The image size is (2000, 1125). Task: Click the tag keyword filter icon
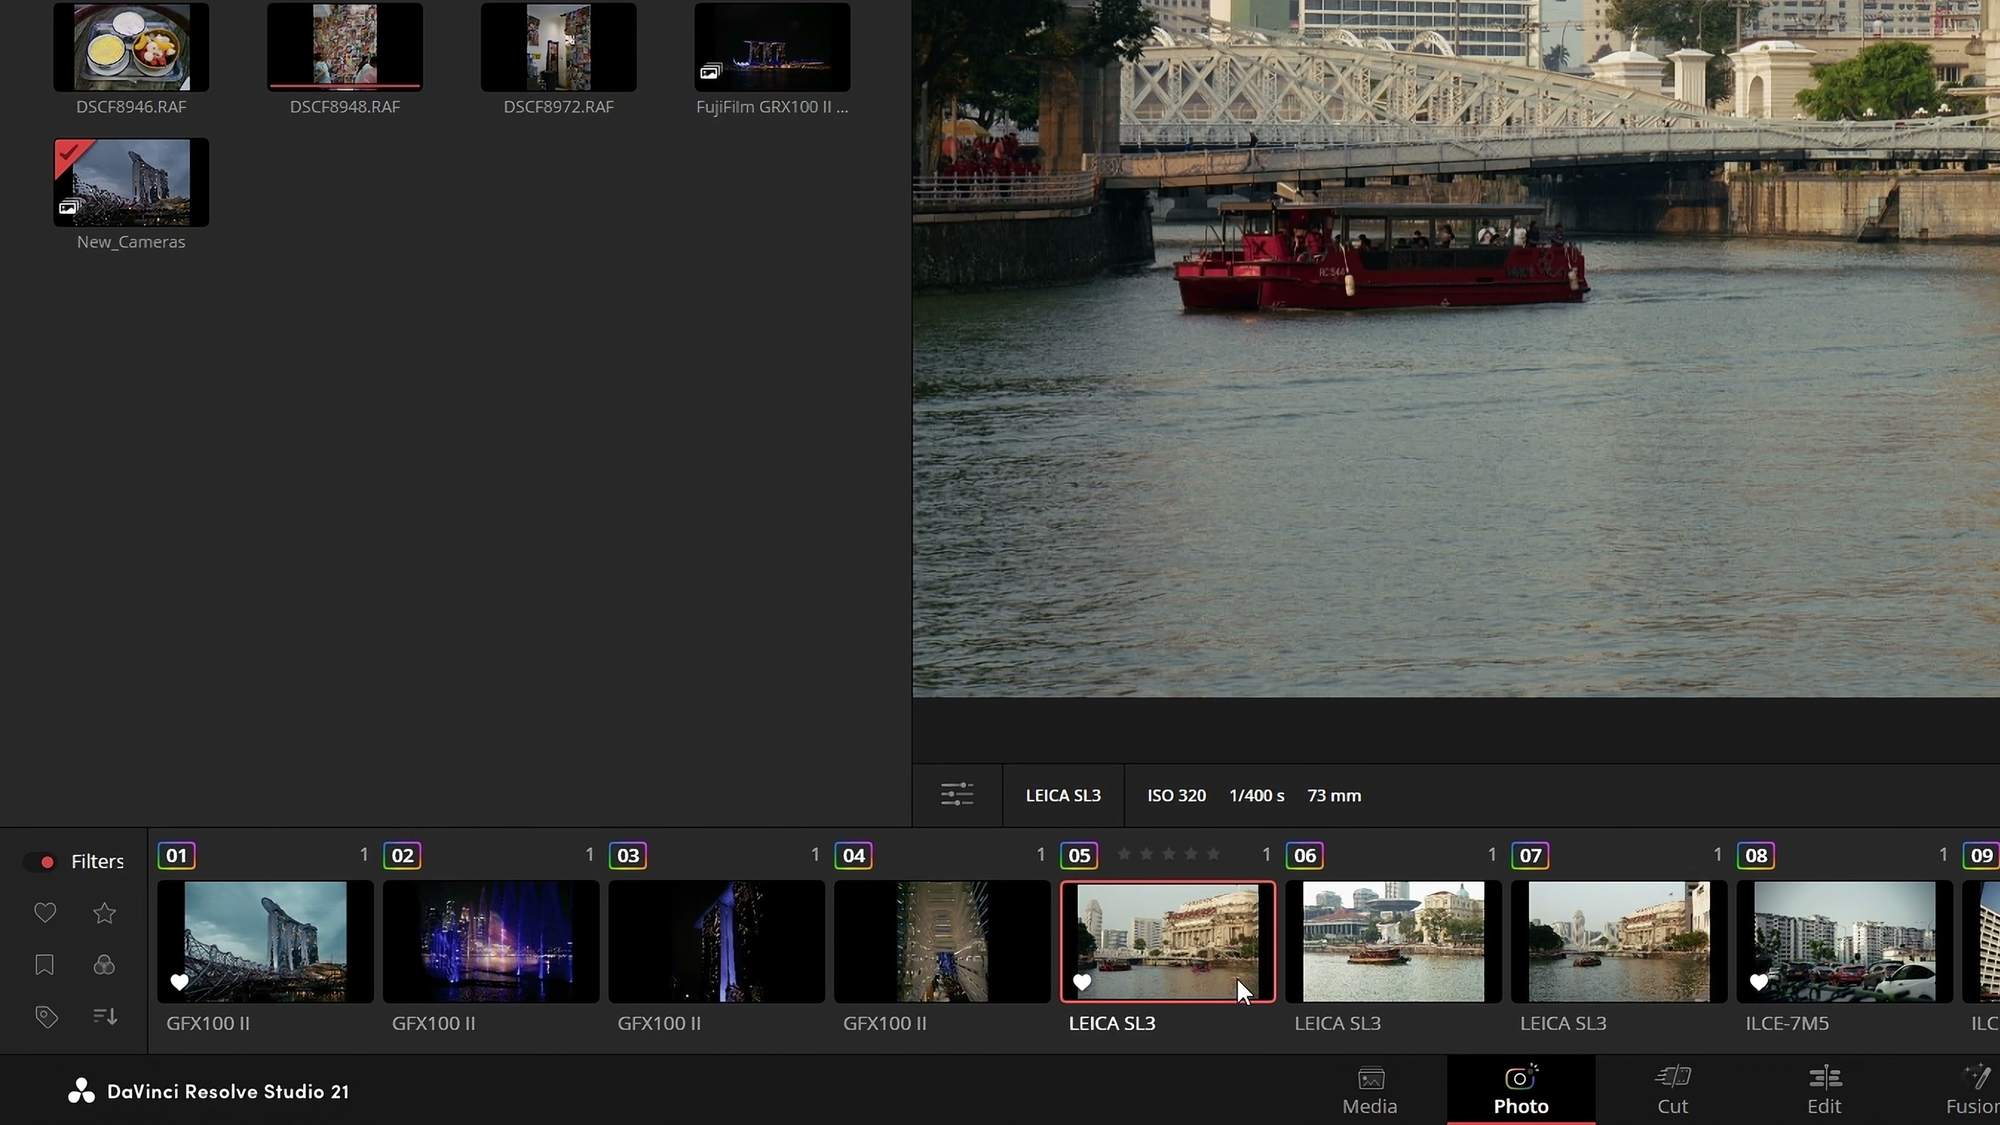coord(46,1017)
